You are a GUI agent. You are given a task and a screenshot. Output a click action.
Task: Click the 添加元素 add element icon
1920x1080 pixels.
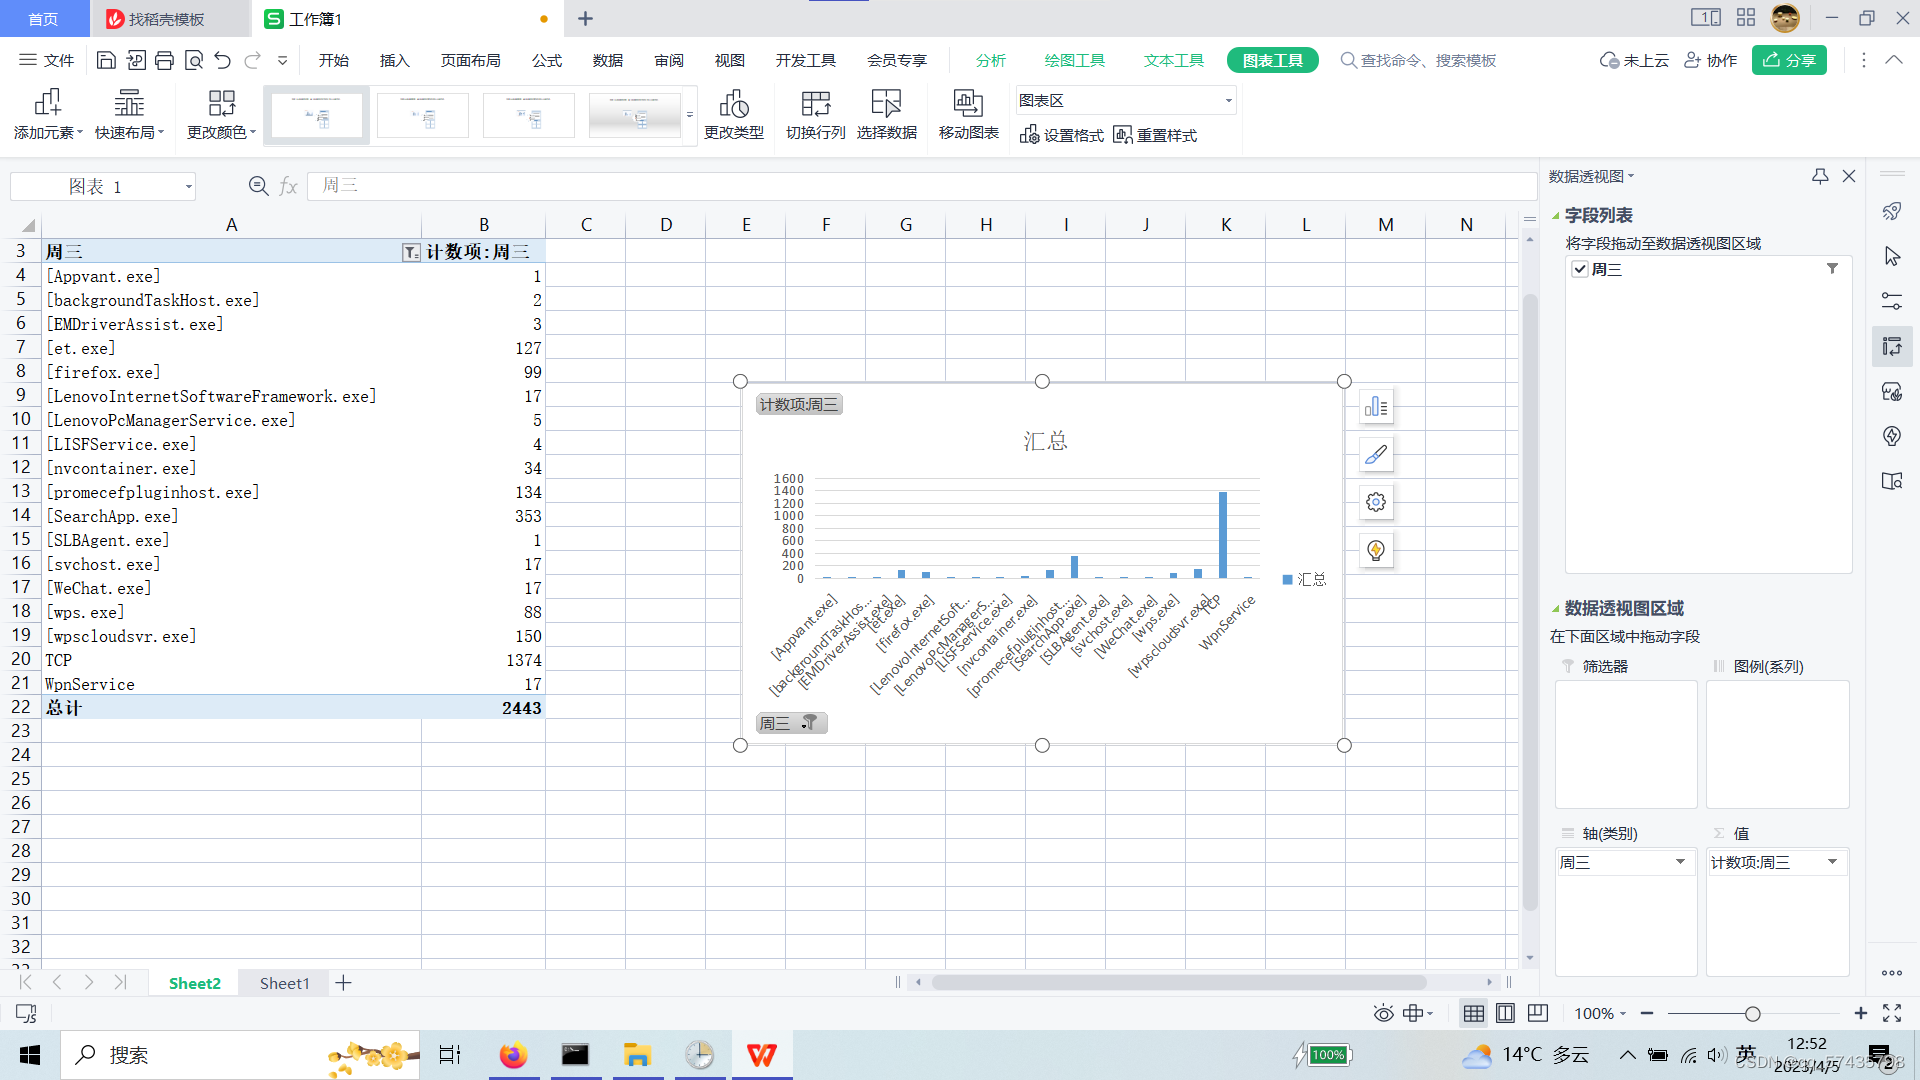pyautogui.click(x=47, y=104)
